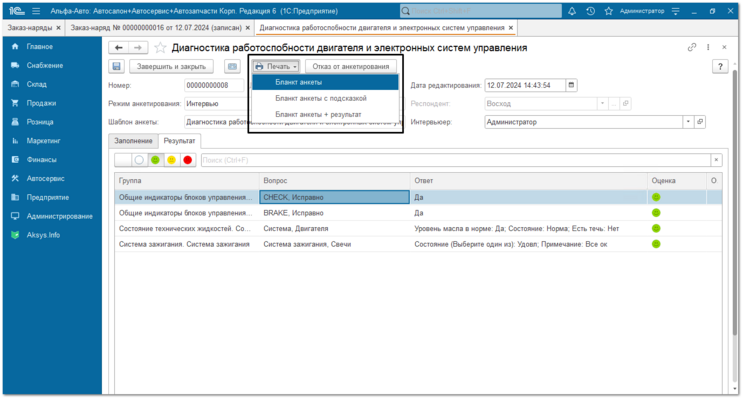Screen dimensions: 743x399
Task: Click the copy link chain icon
Action: click(692, 47)
